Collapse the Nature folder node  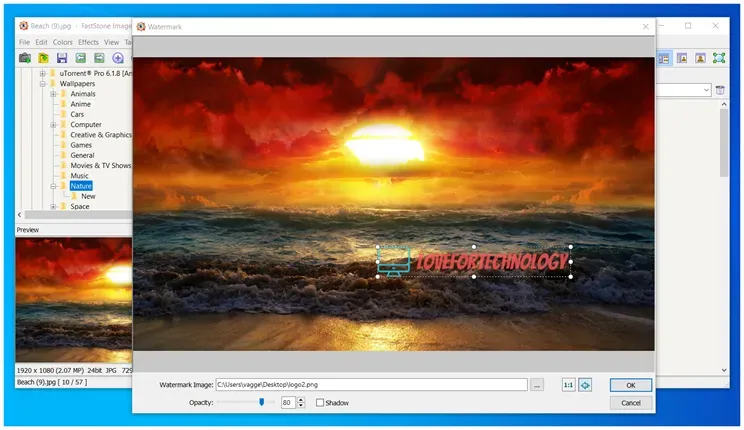[x=54, y=186]
